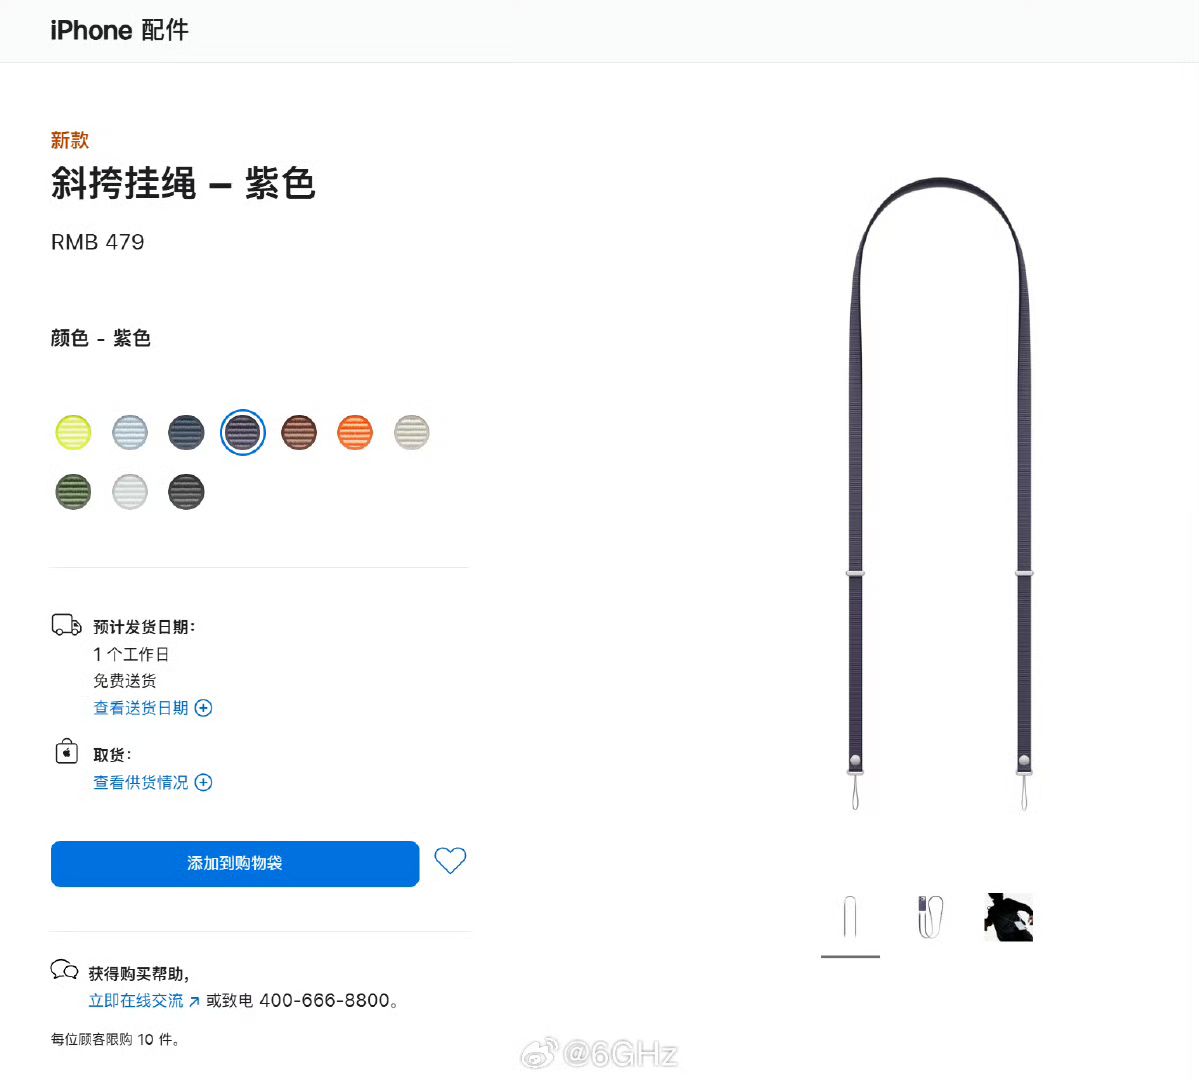Click the heart favorite icon

(450, 860)
